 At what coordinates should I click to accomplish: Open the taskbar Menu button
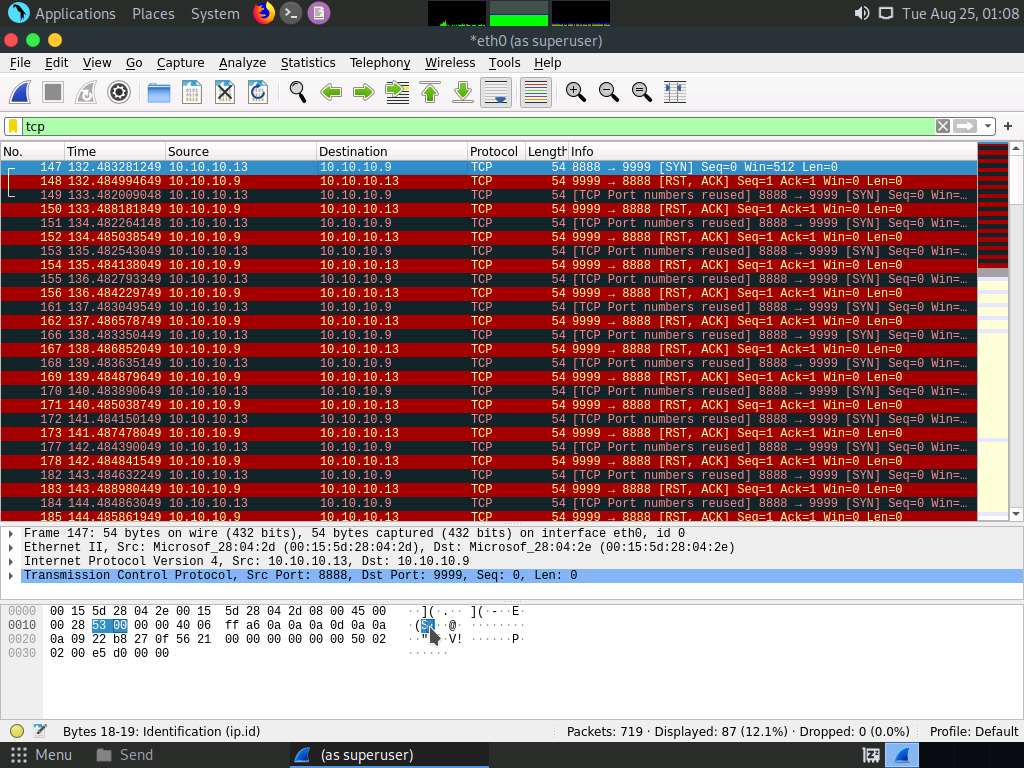[x=40, y=755]
